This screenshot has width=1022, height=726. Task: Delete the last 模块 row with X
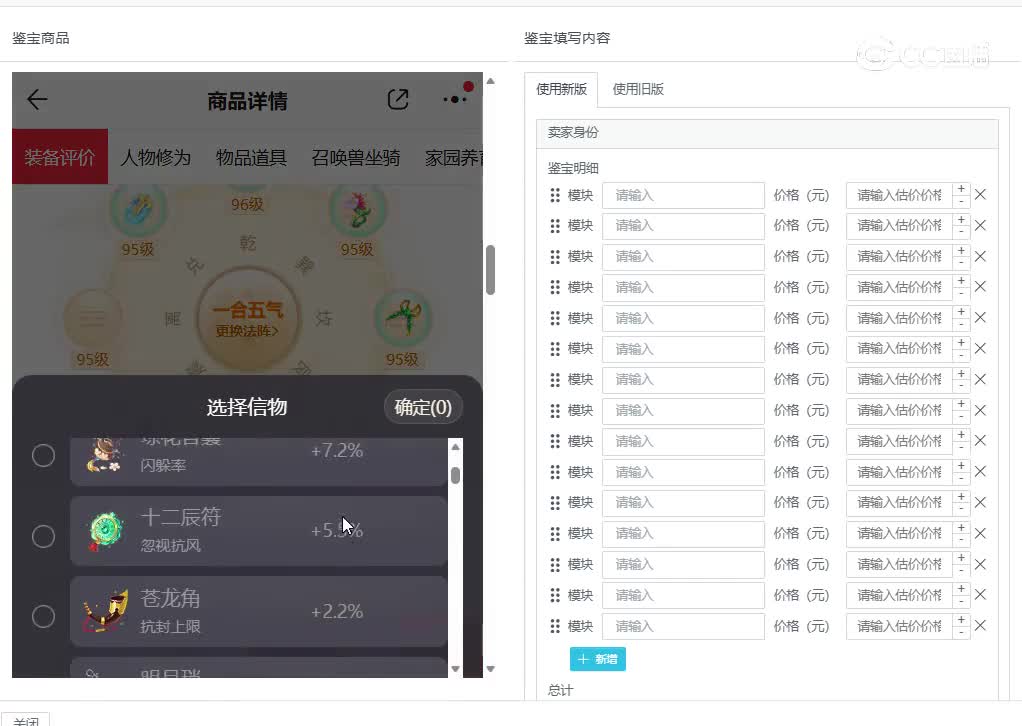tap(980, 626)
